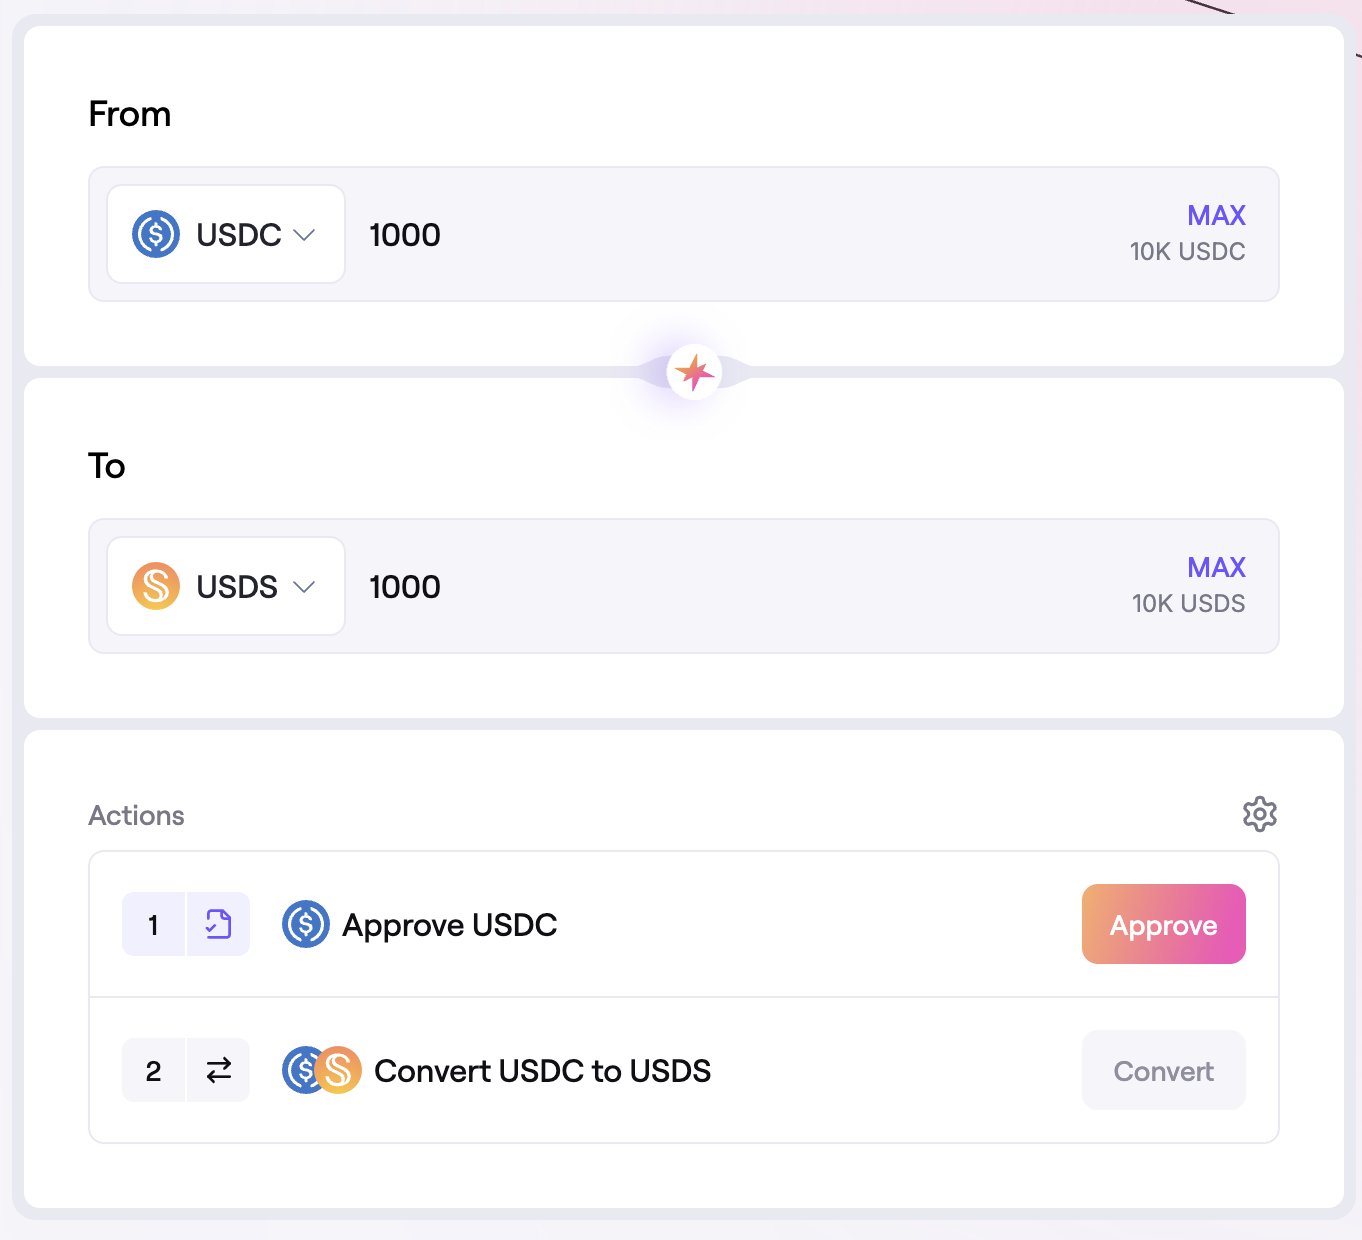Expand the USDC token chevron
1362x1240 pixels.
tap(304, 235)
